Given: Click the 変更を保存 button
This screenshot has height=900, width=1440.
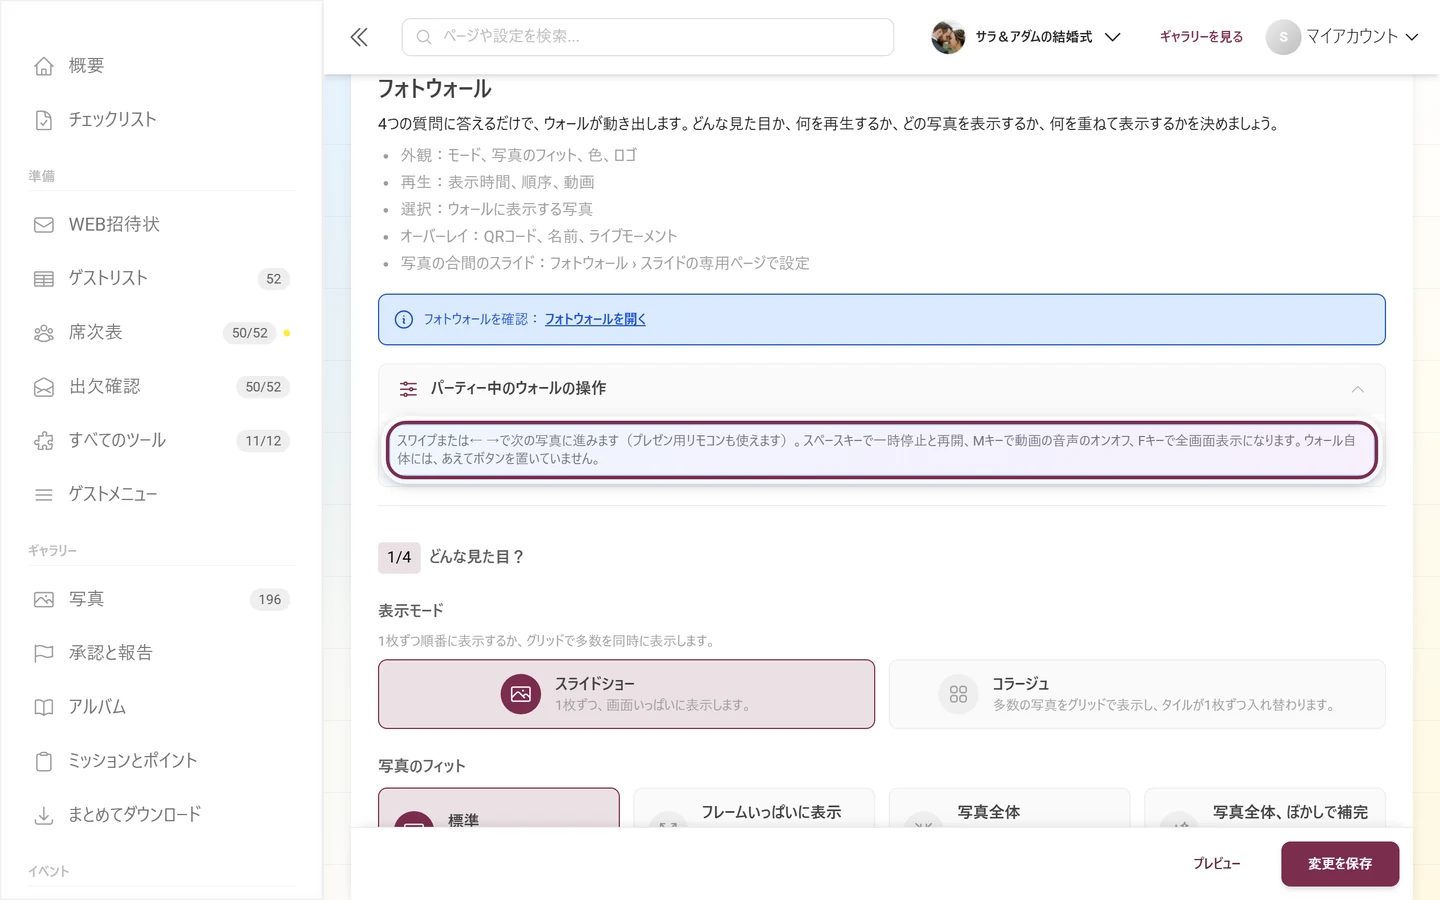Looking at the screenshot, I should click(x=1340, y=864).
